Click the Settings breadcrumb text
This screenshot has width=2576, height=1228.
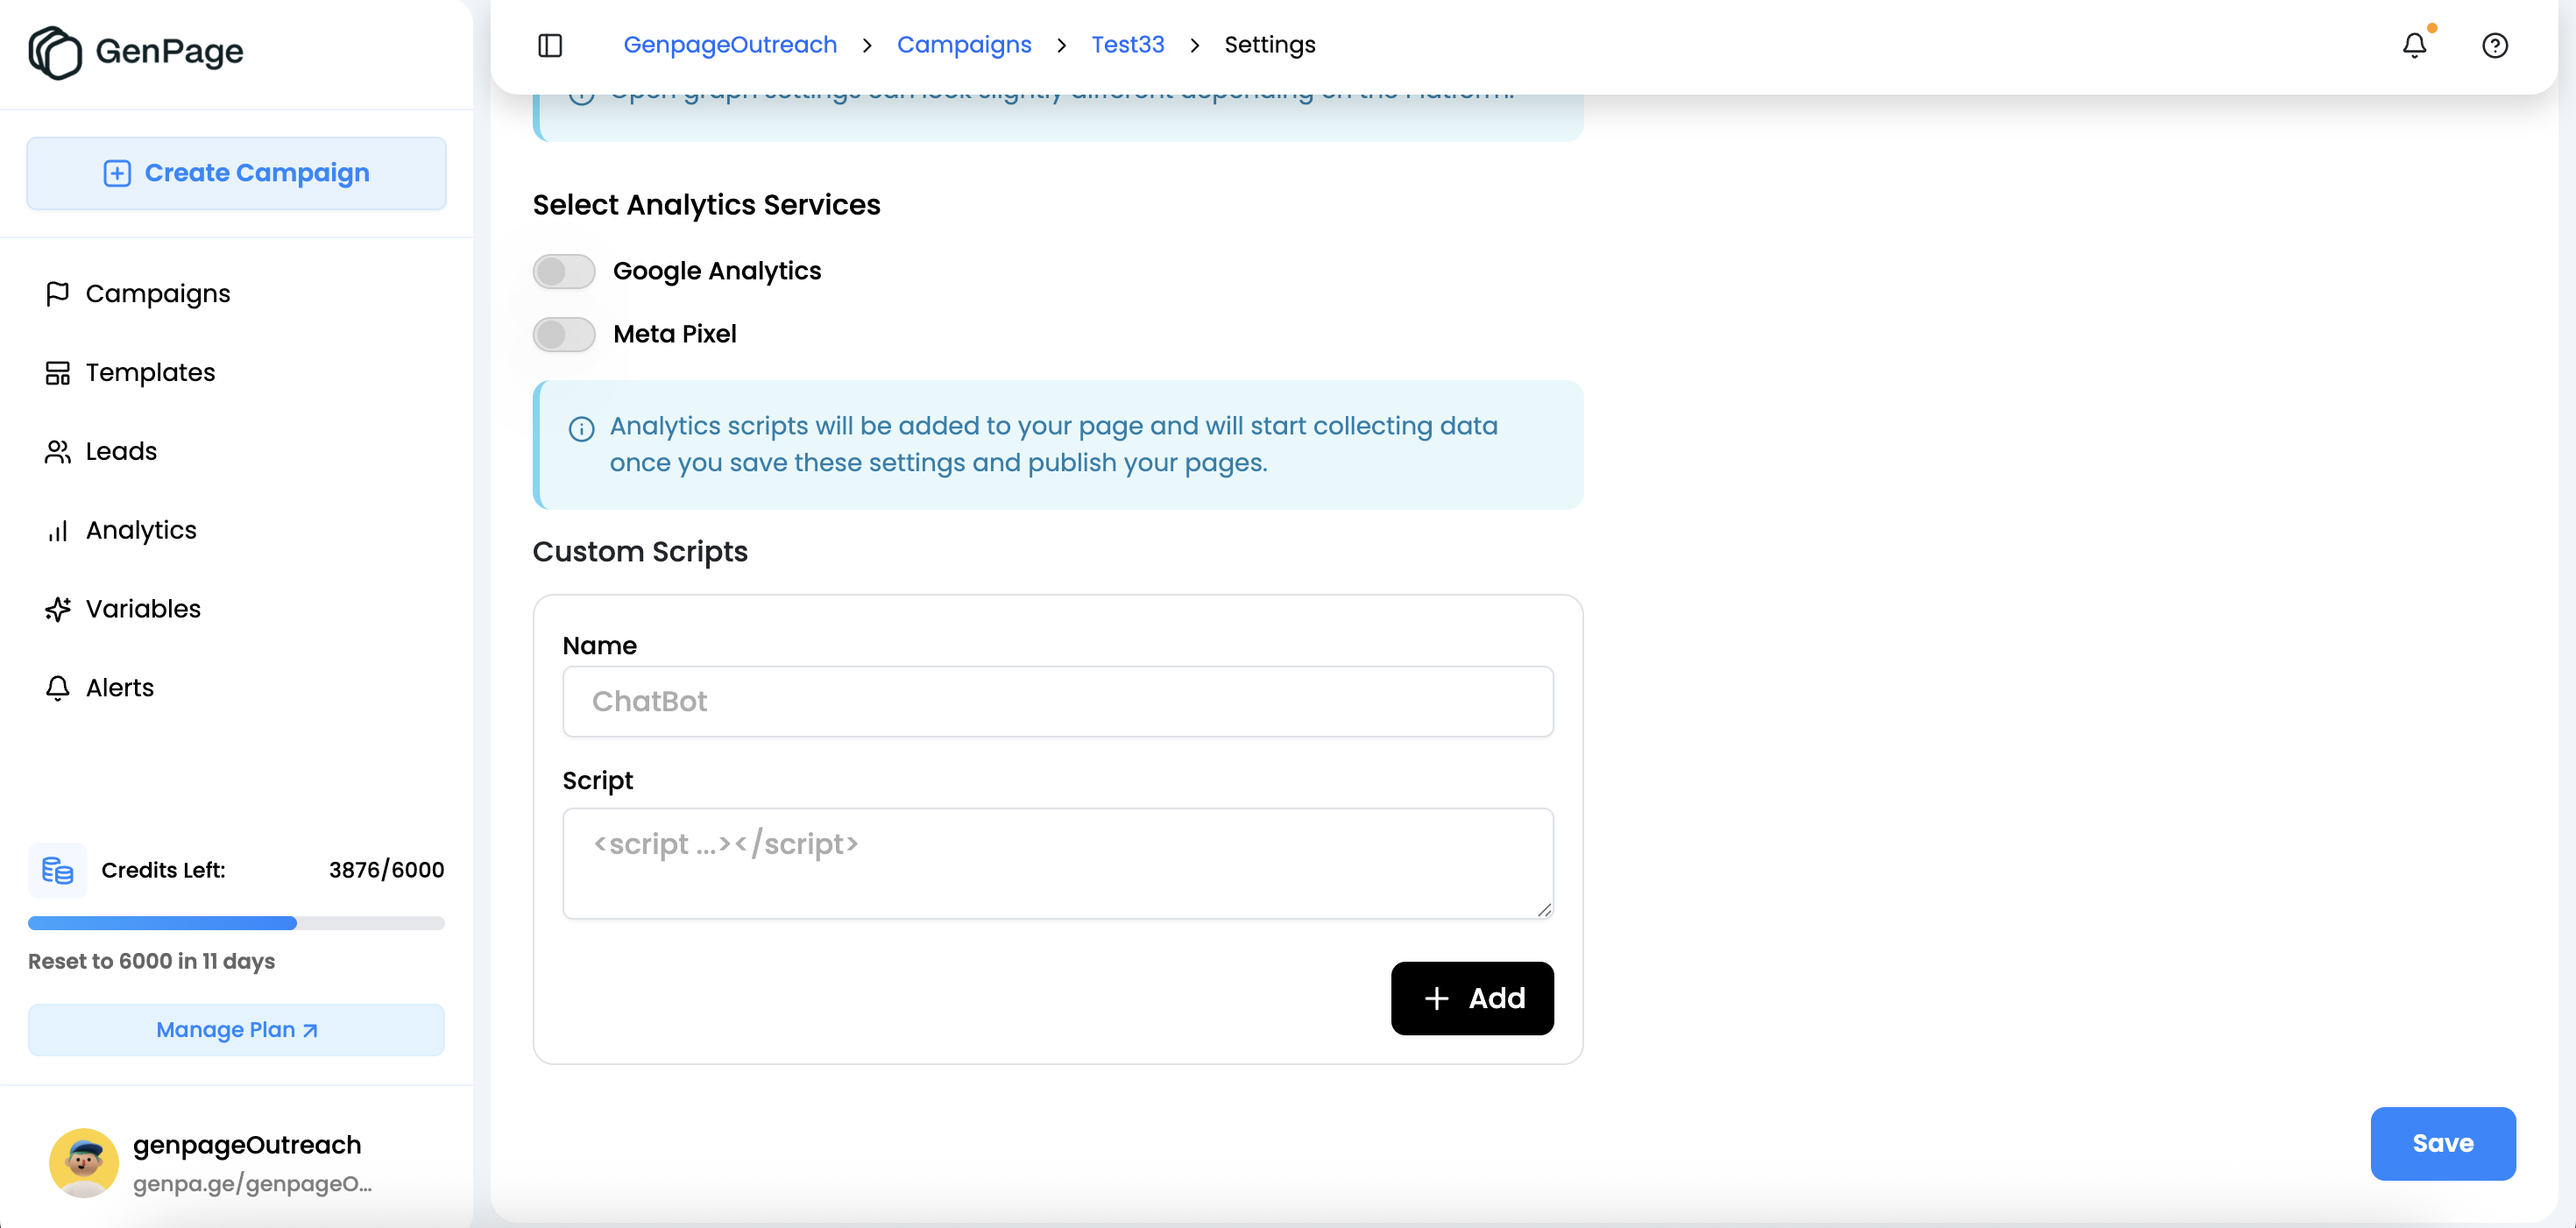click(1270, 45)
